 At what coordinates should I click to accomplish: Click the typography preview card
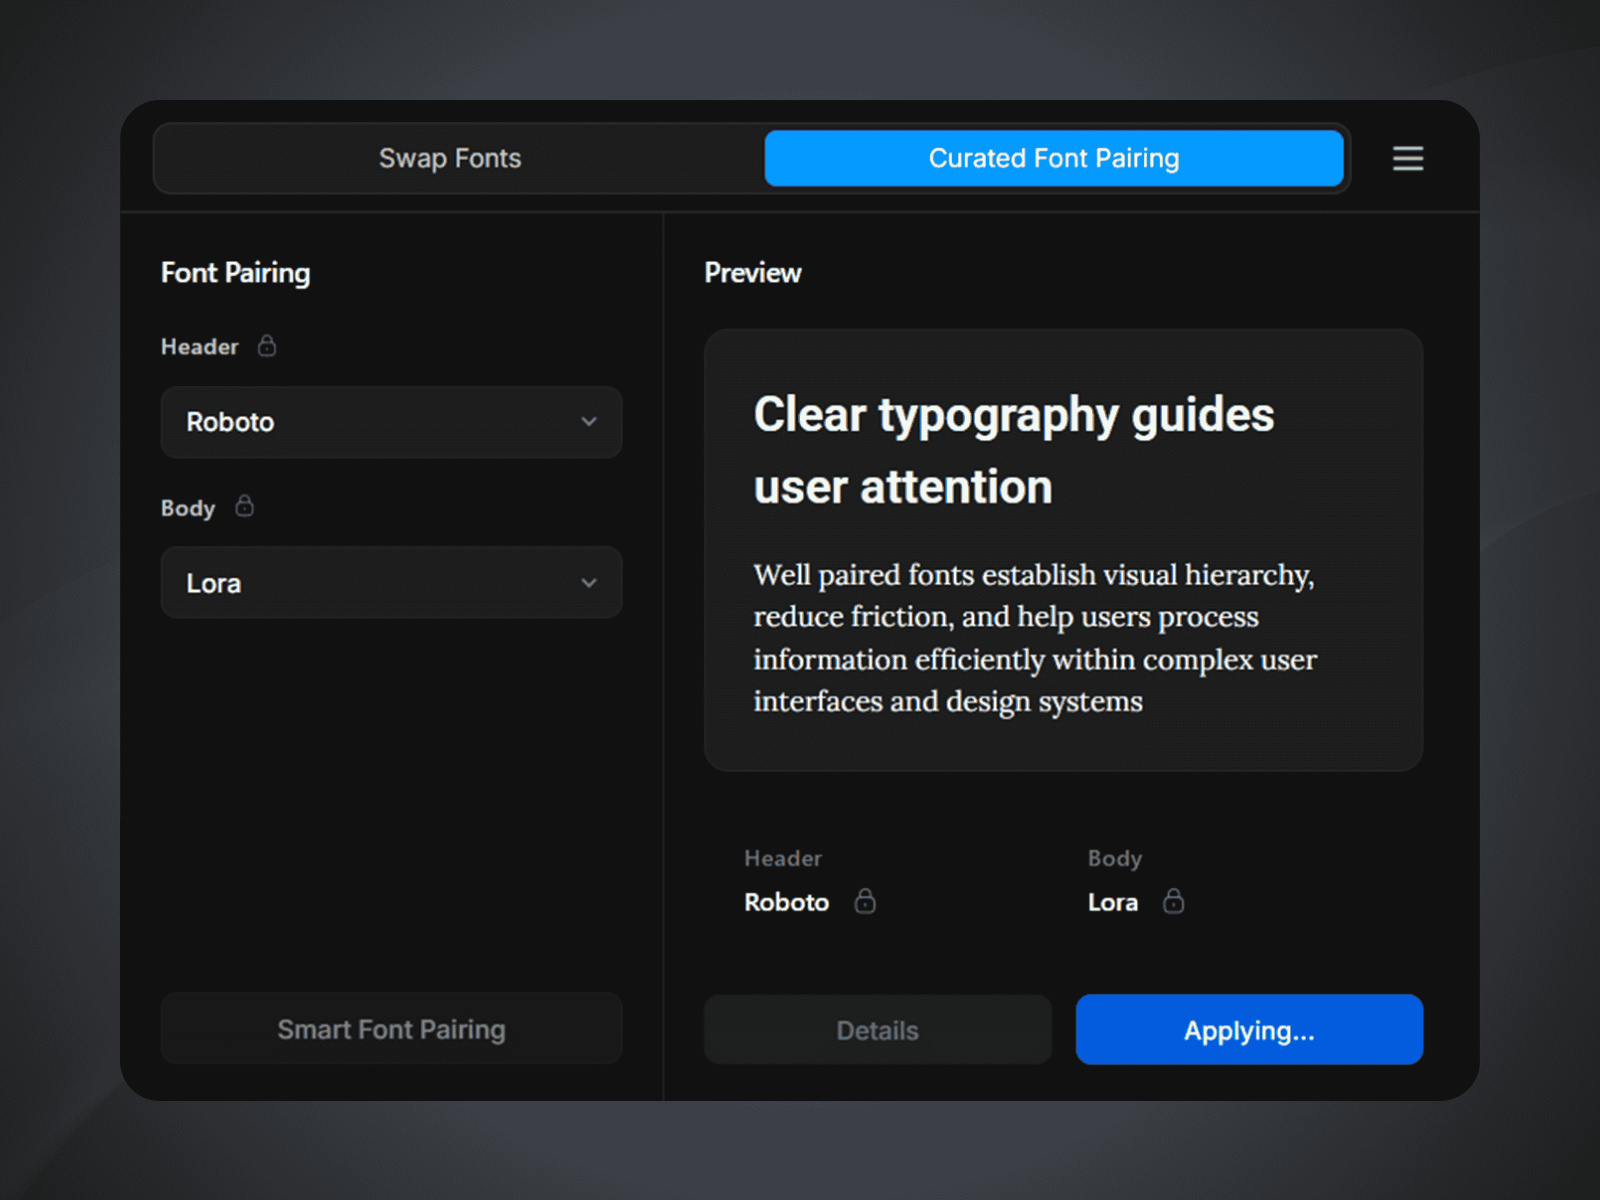point(1063,550)
